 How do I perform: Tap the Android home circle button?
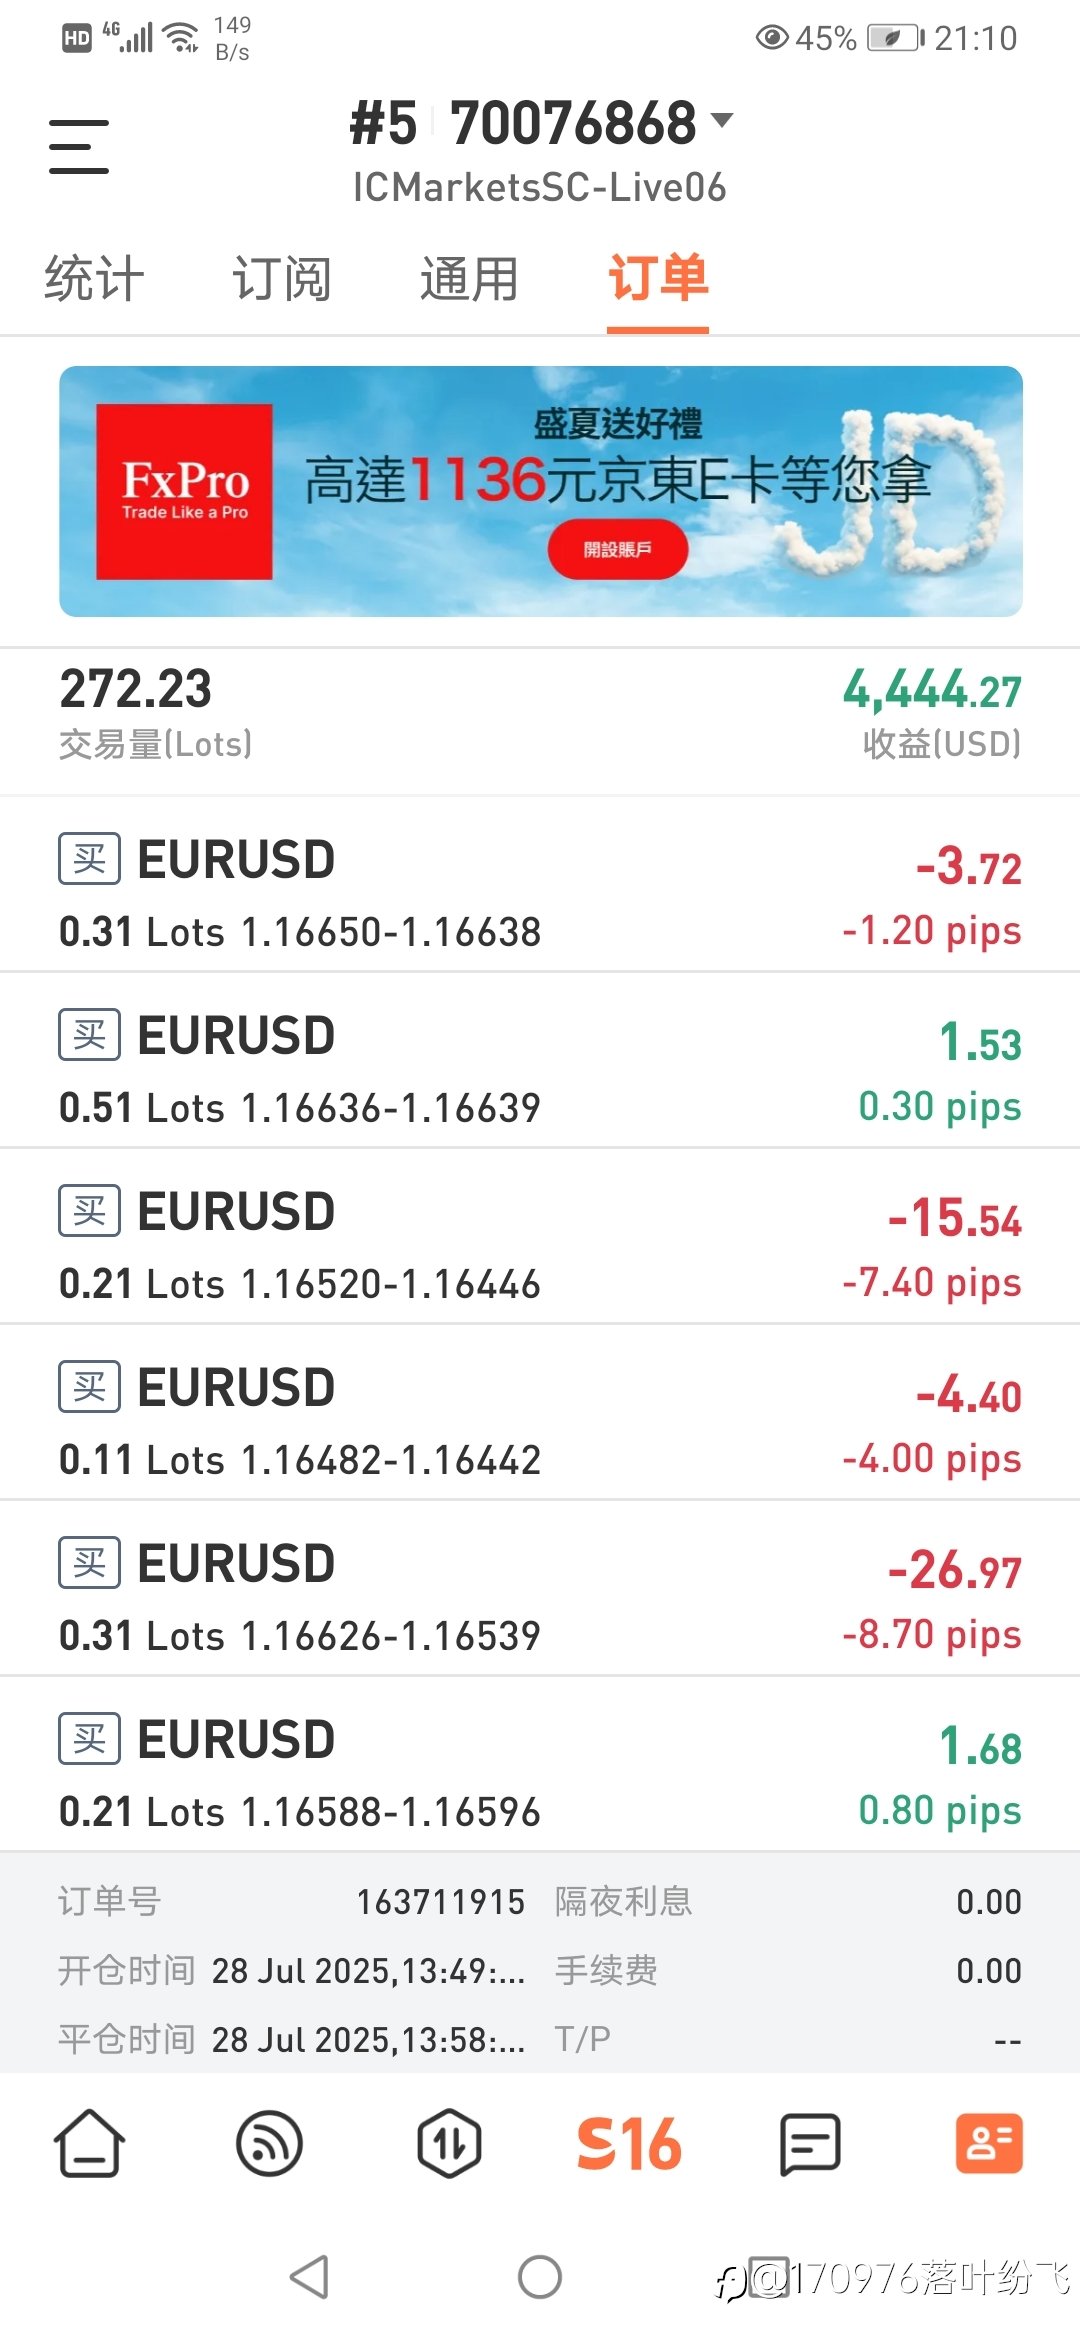point(540,2277)
